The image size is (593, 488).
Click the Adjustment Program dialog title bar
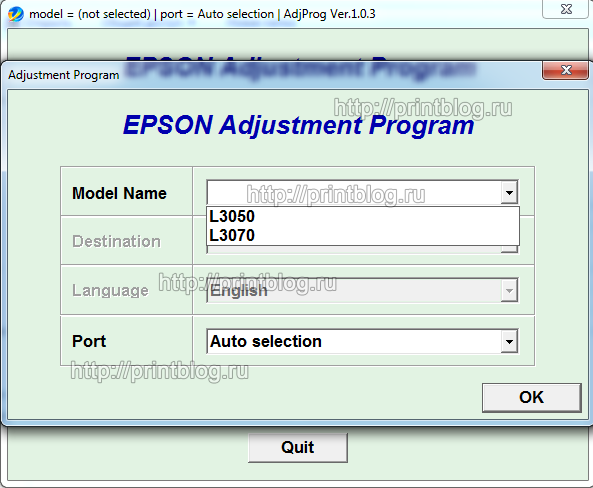272,75
